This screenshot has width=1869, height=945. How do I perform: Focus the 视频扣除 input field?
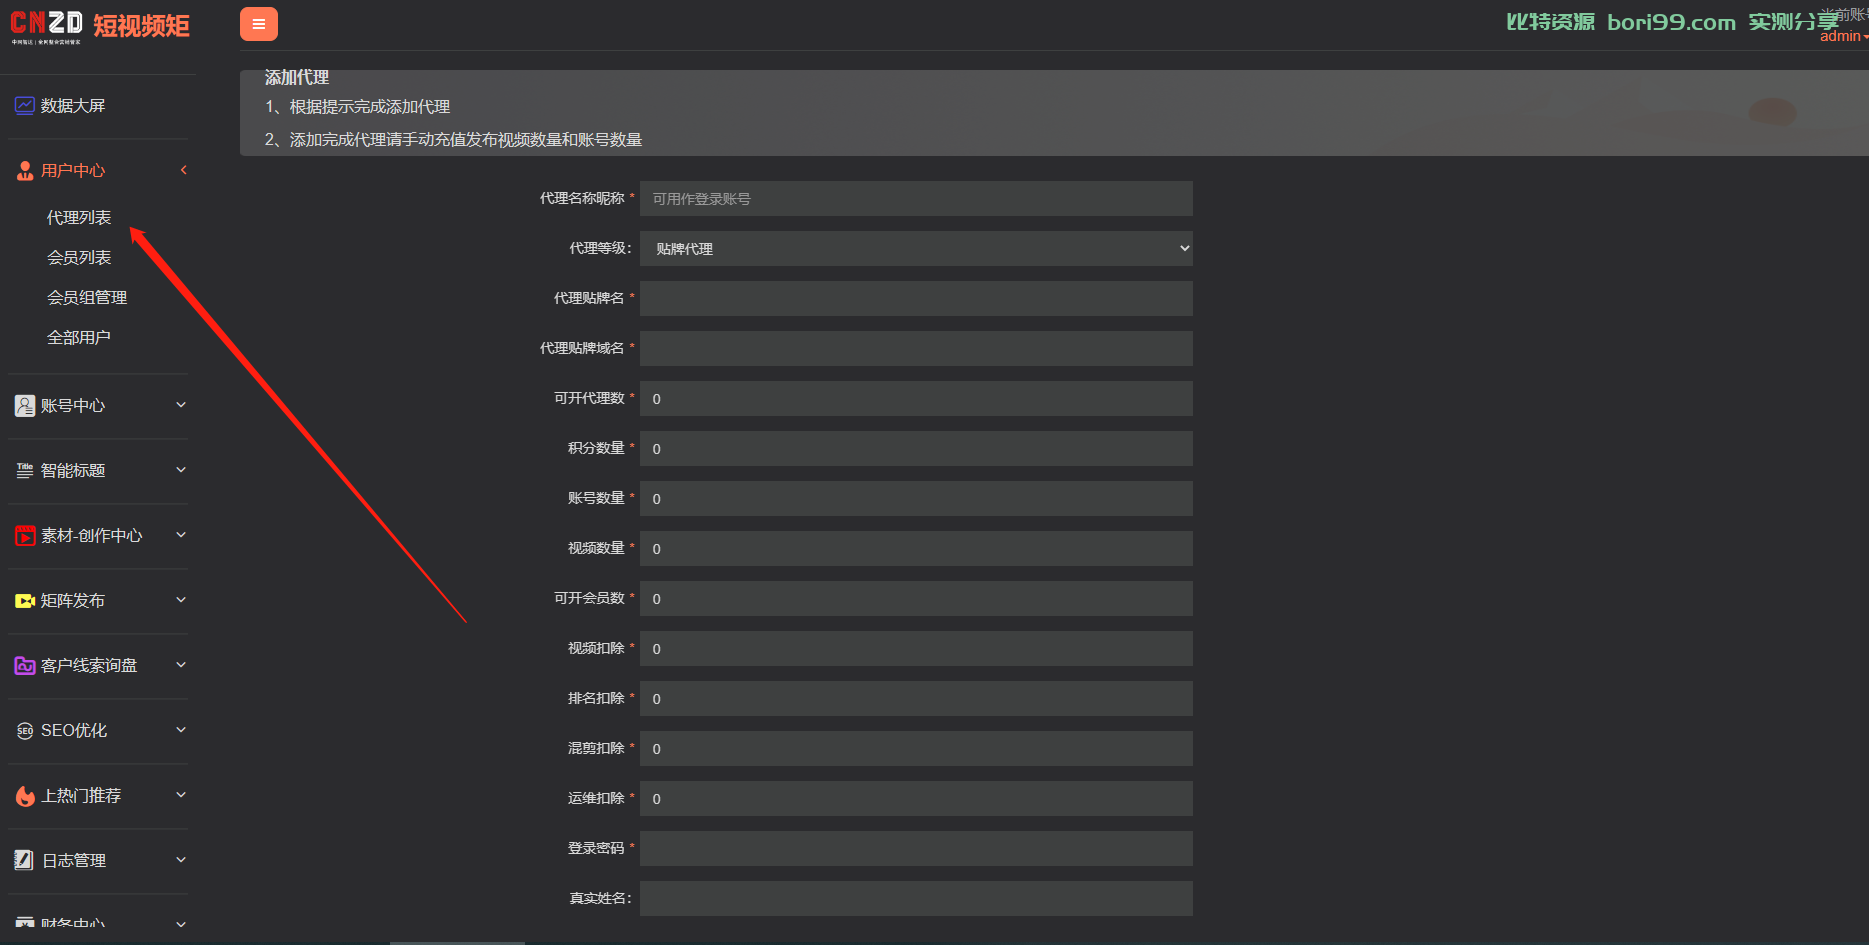916,649
